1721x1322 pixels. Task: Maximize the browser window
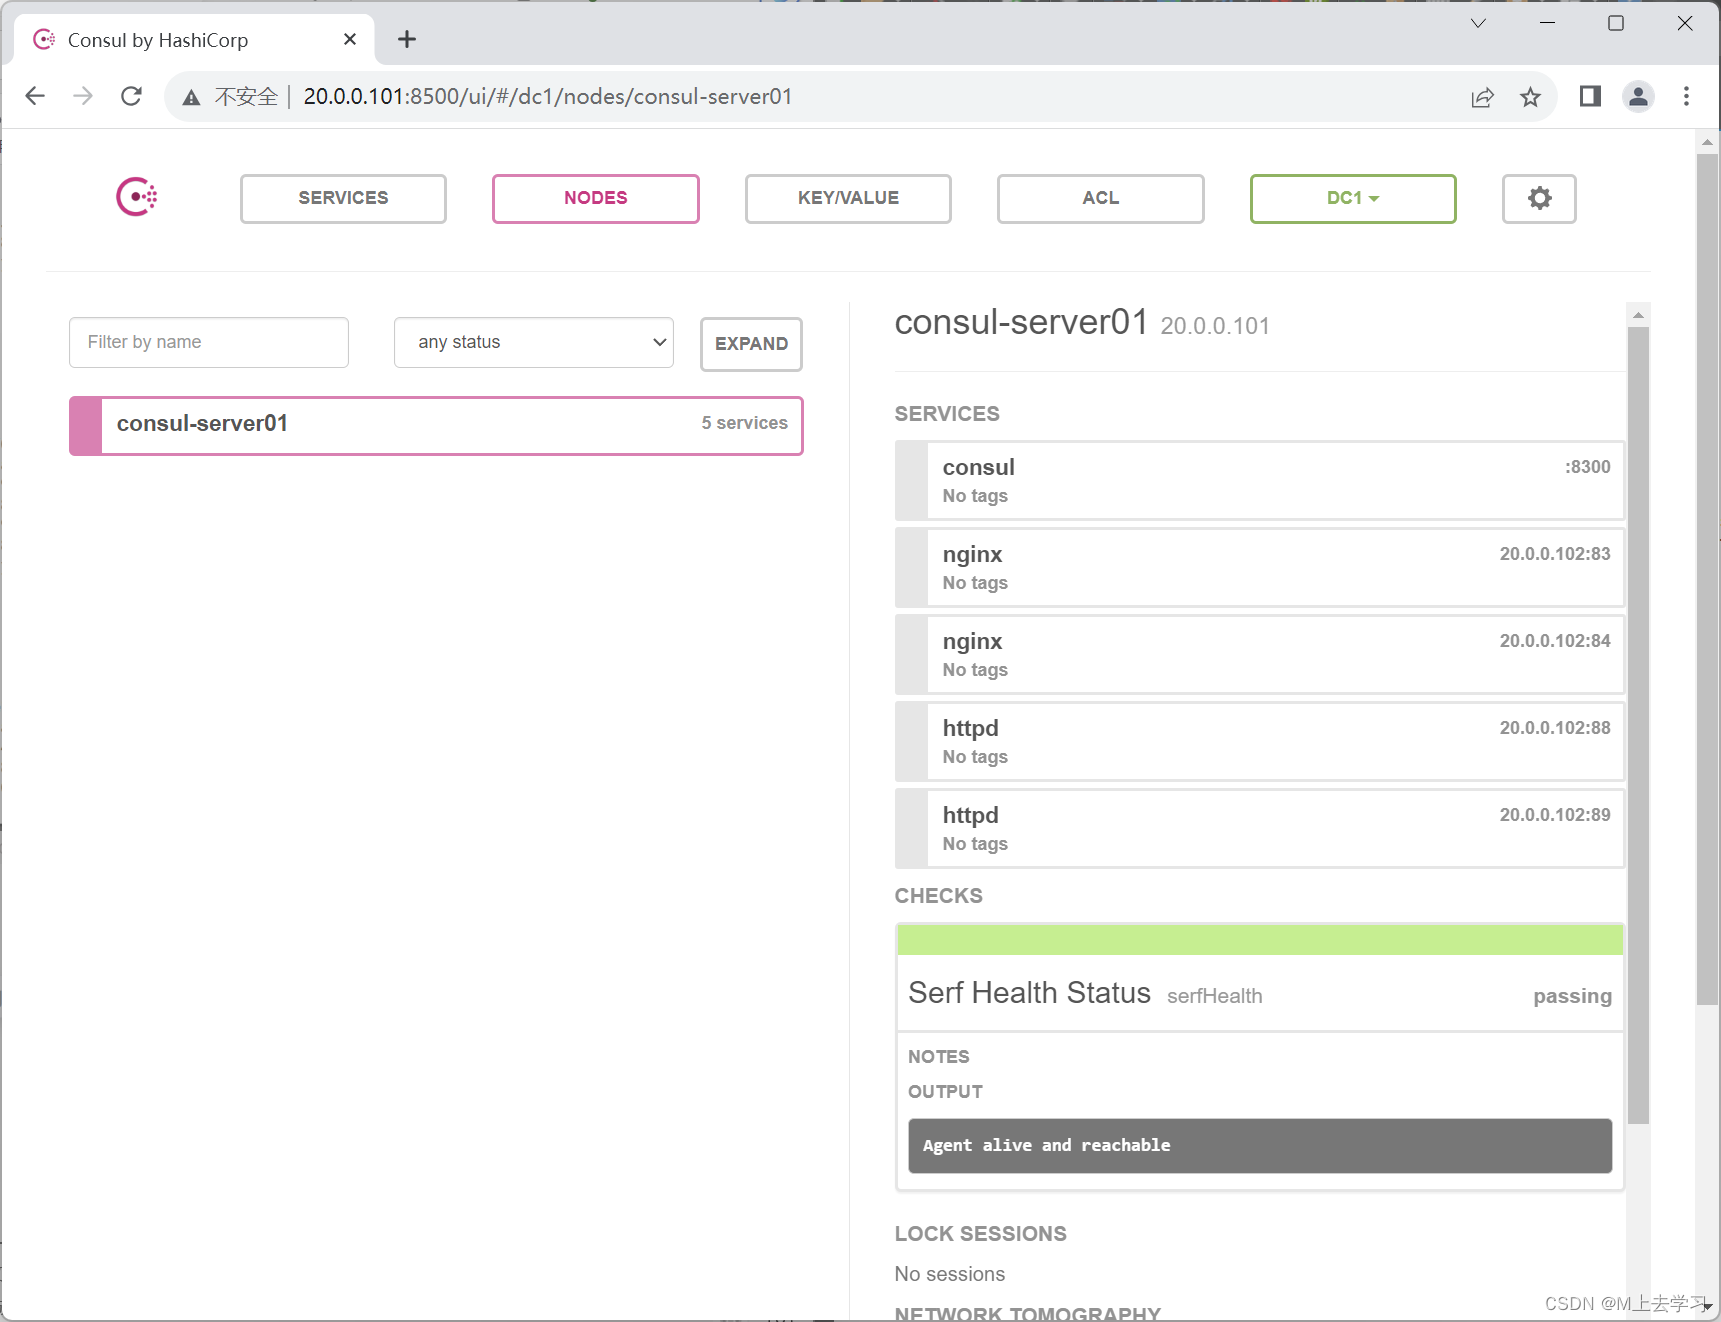1616,23
